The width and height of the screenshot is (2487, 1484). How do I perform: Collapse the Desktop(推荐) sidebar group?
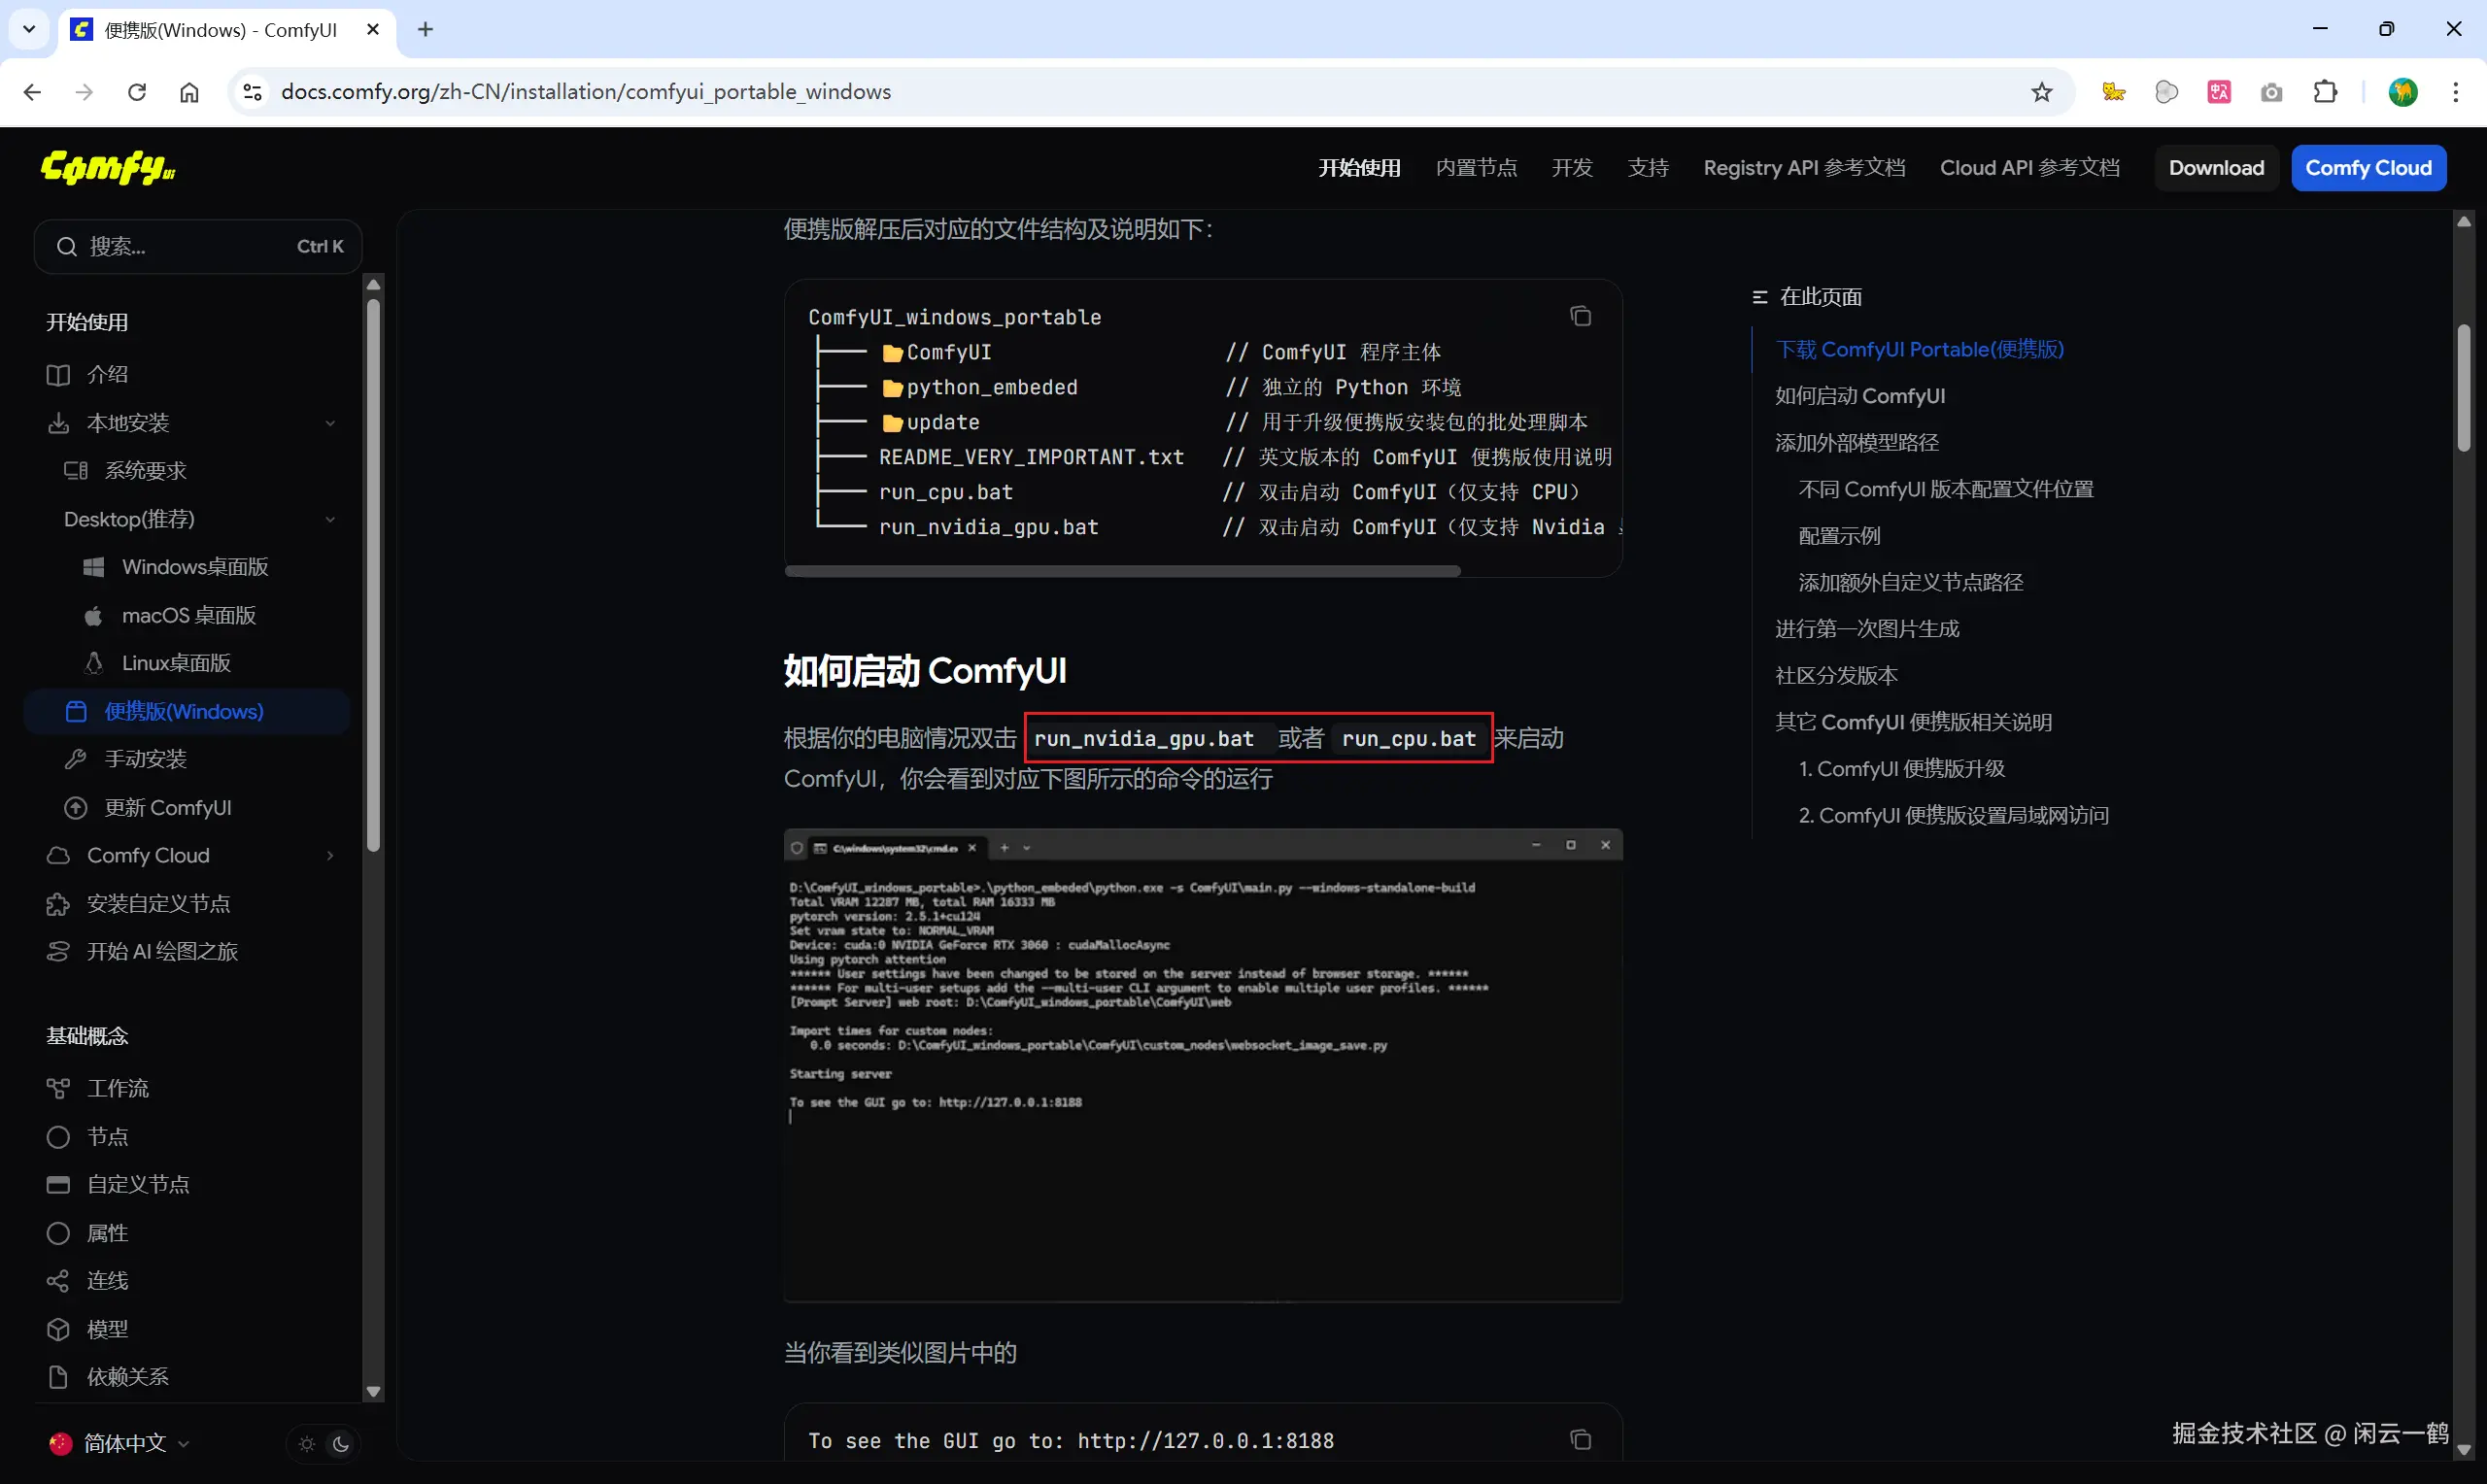[x=330, y=519]
